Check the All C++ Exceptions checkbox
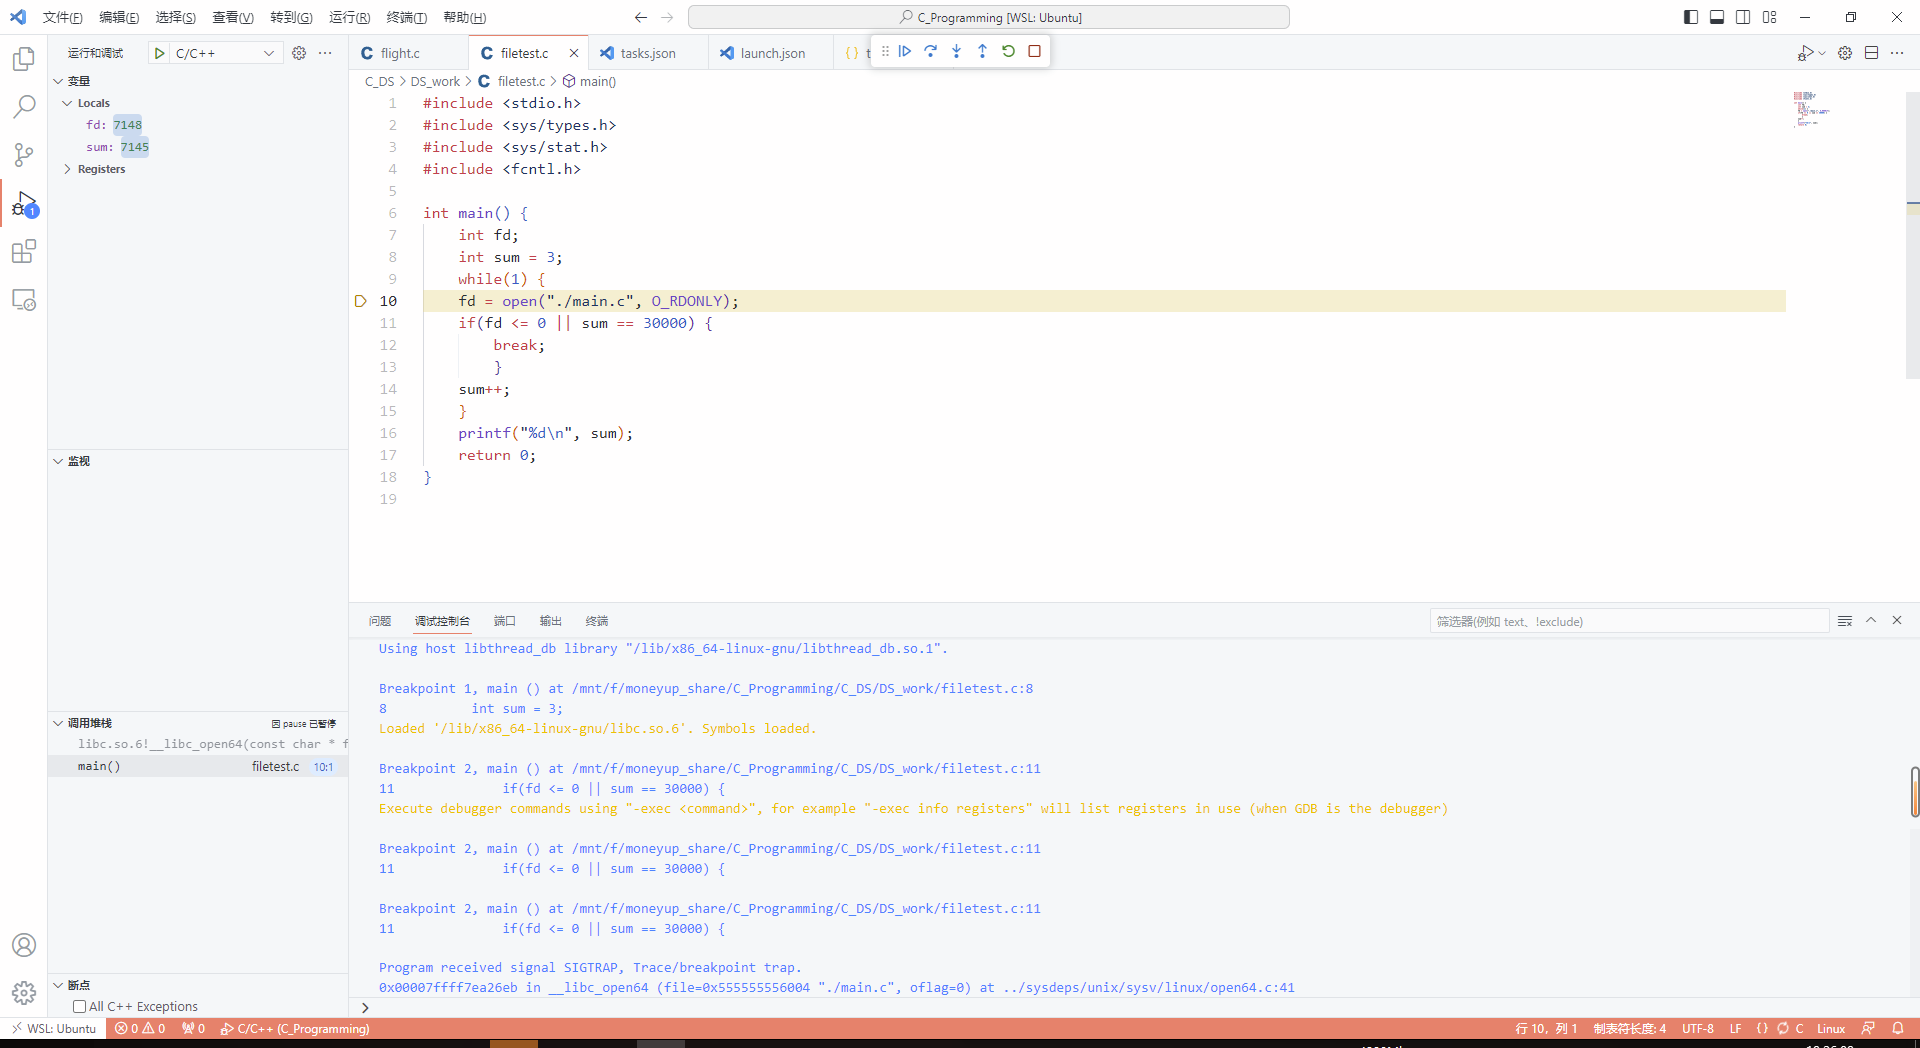Screen dimensions: 1920x1048 (78, 1006)
